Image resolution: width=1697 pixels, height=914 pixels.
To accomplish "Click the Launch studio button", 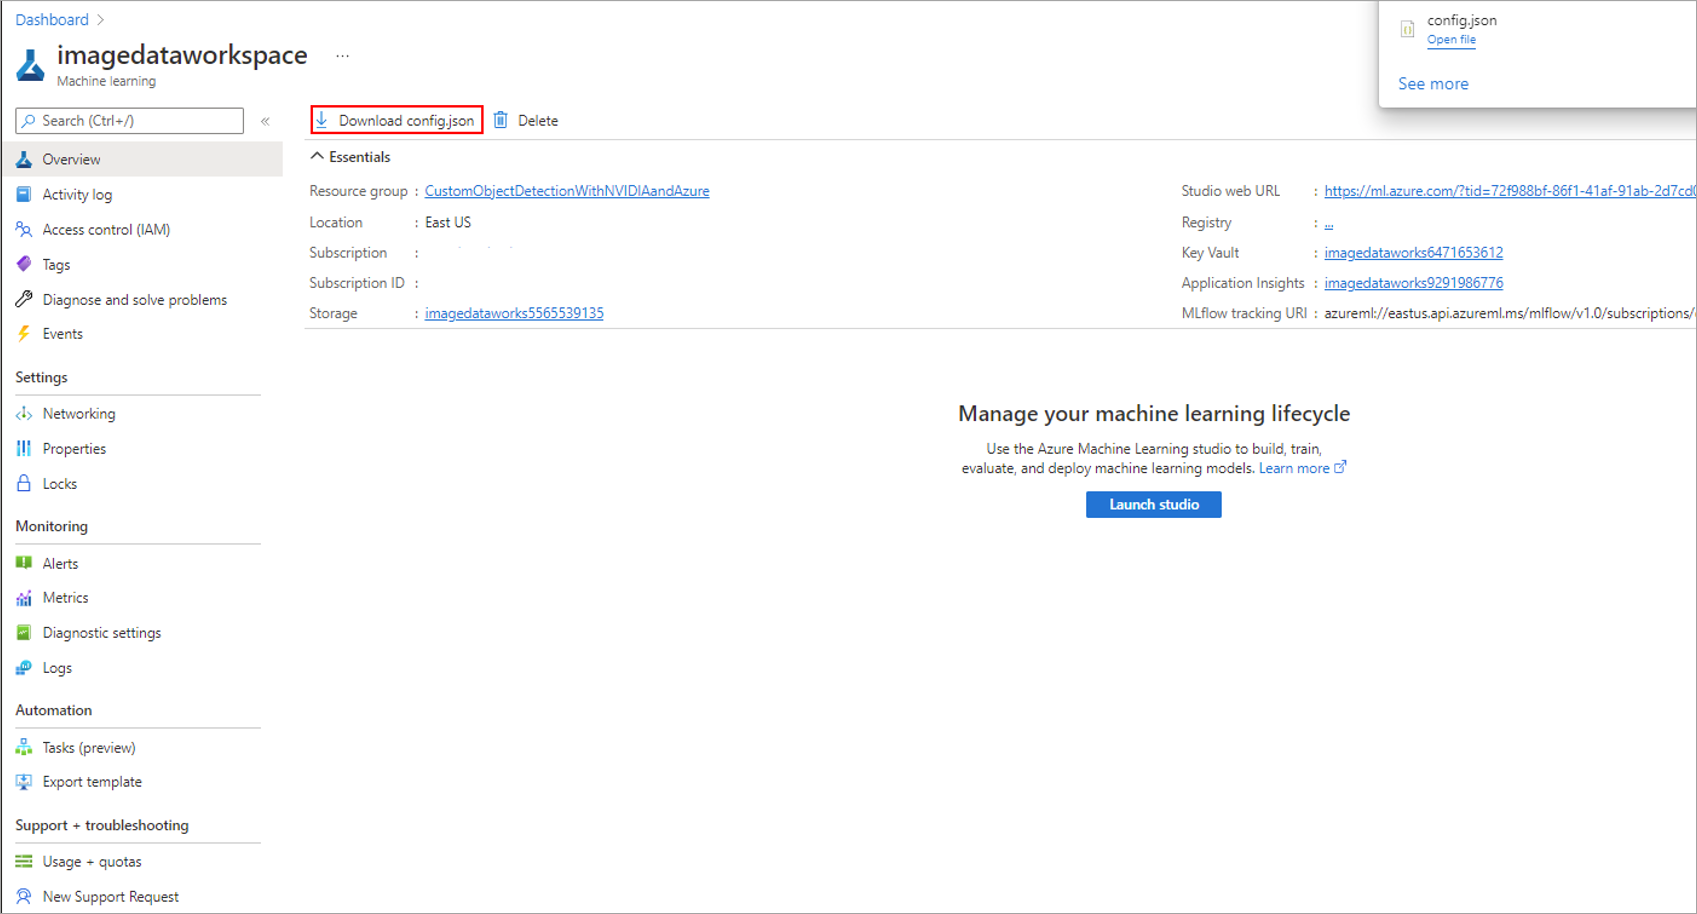I will coord(1153,504).
